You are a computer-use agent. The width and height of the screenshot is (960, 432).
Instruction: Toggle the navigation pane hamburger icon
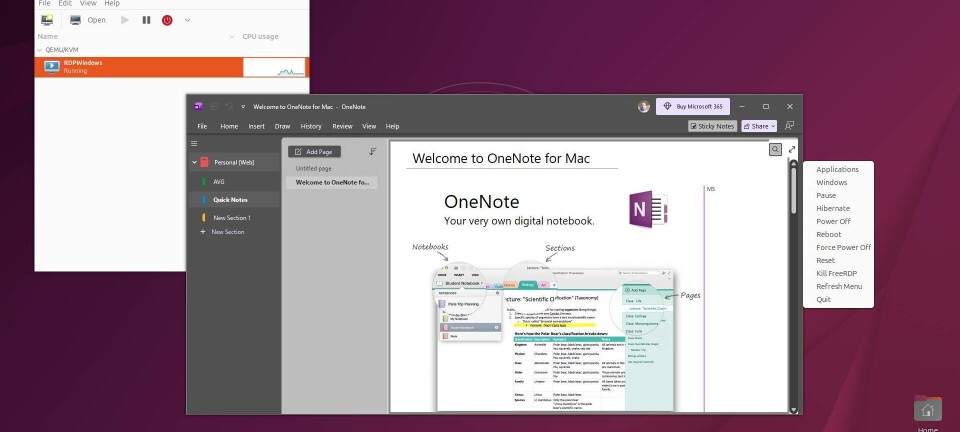[x=194, y=144]
